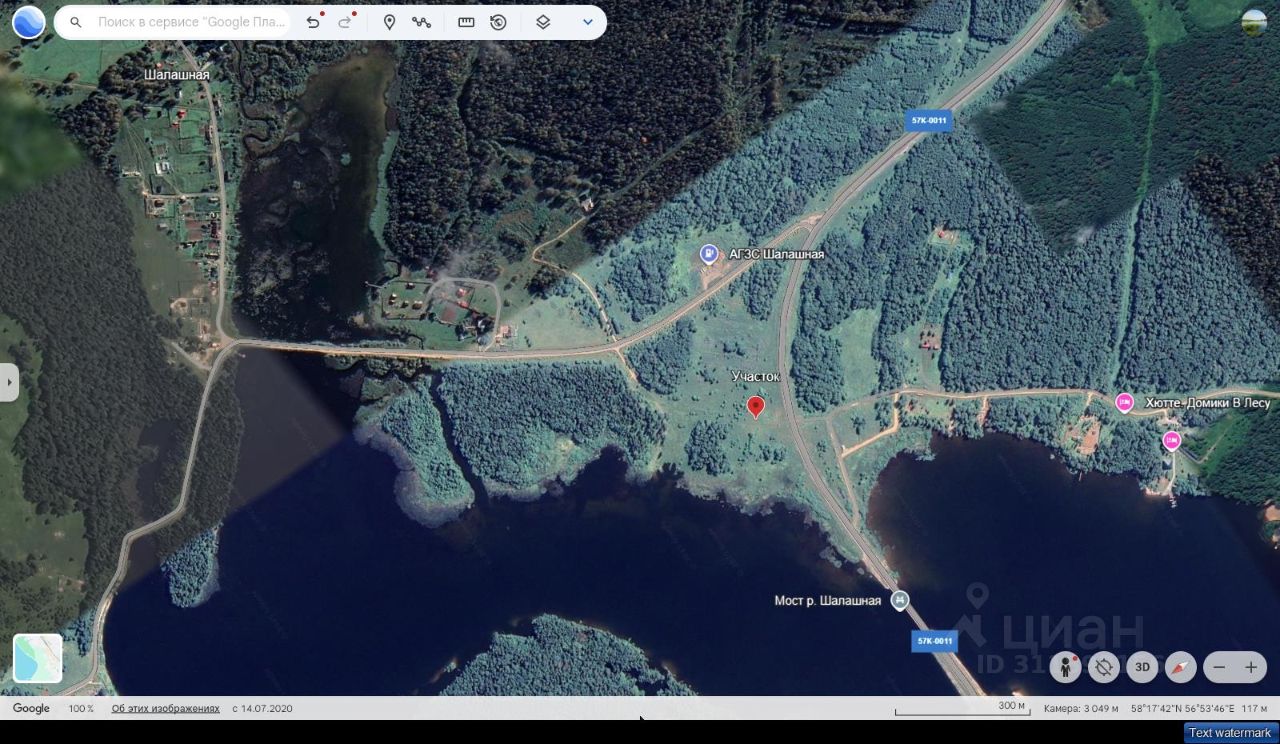
Task: Open the ruler measuring tool
Action: point(466,22)
